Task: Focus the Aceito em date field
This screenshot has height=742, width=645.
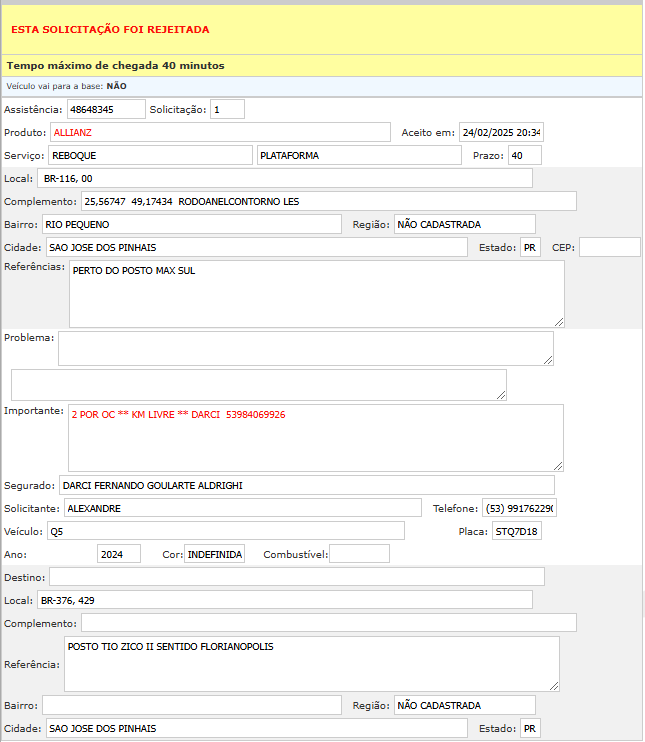Action: [x=500, y=132]
